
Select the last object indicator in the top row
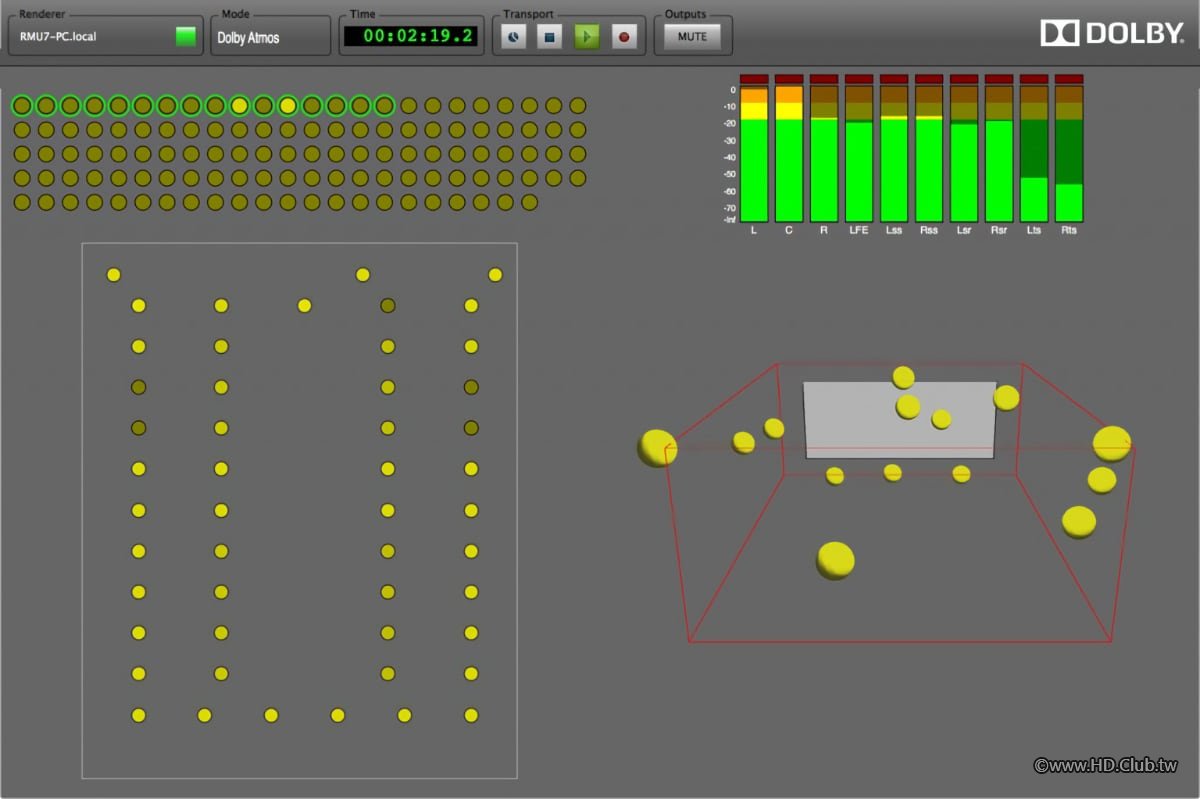(577, 105)
